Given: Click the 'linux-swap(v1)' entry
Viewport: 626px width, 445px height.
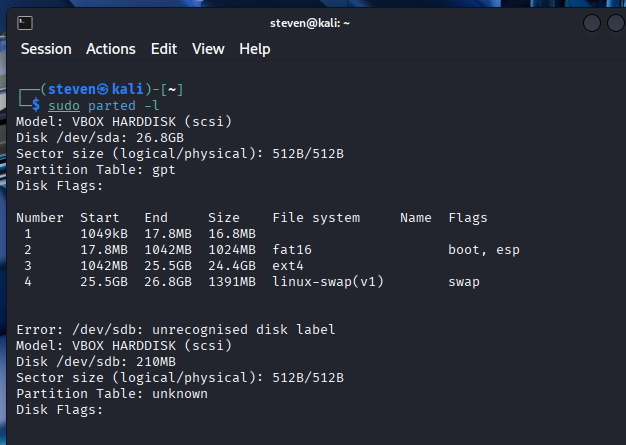Looking at the screenshot, I should (328, 281).
